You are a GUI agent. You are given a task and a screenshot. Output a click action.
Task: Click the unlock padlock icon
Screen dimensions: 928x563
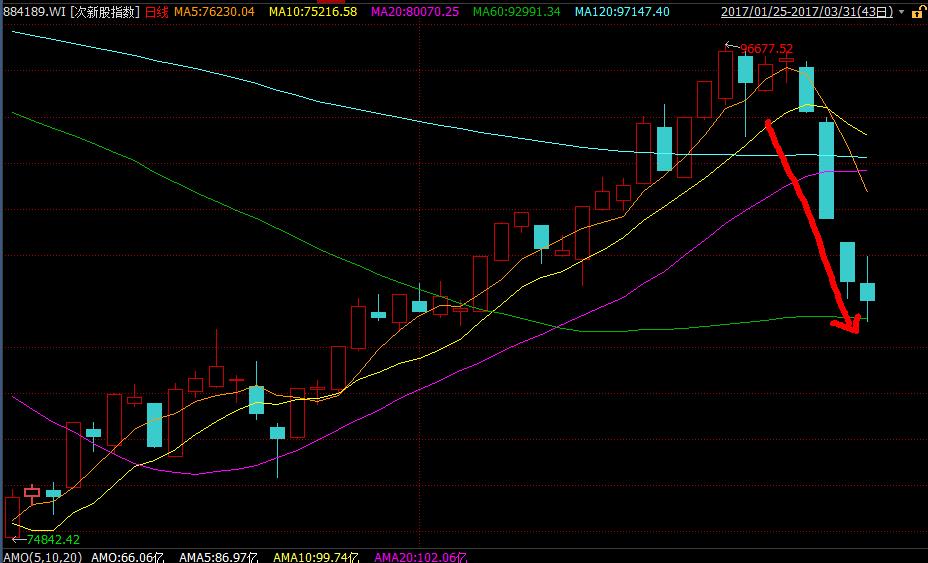(918, 11)
